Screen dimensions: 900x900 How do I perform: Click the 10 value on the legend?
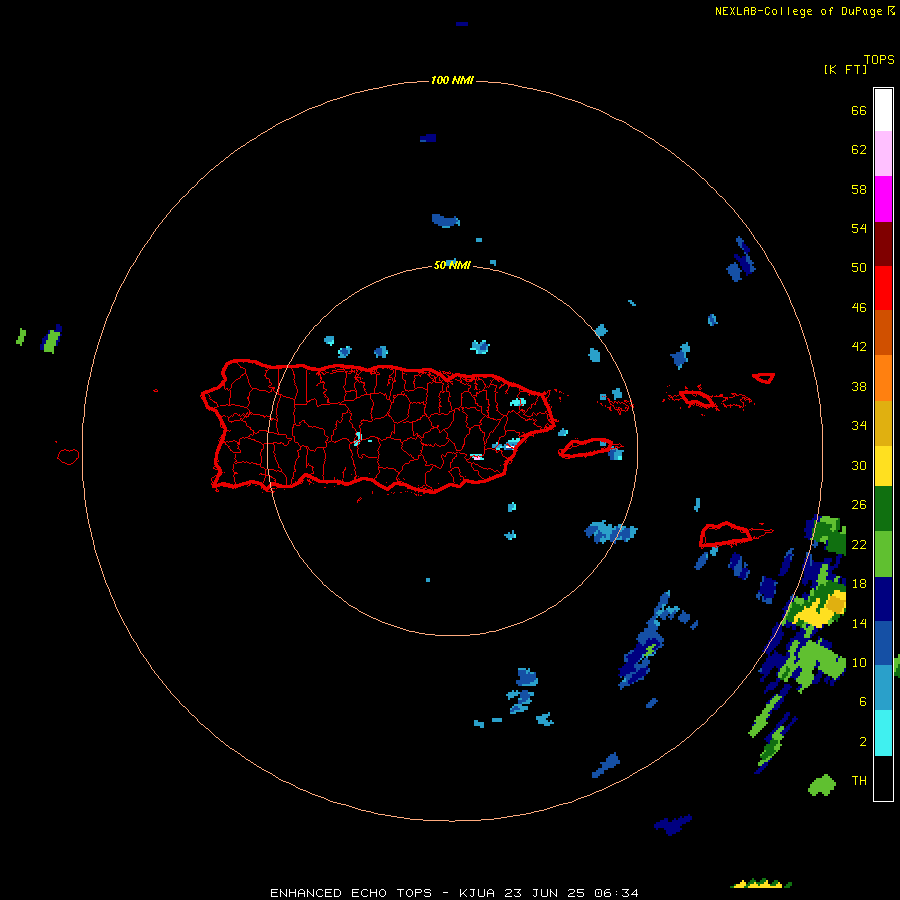coord(859,662)
